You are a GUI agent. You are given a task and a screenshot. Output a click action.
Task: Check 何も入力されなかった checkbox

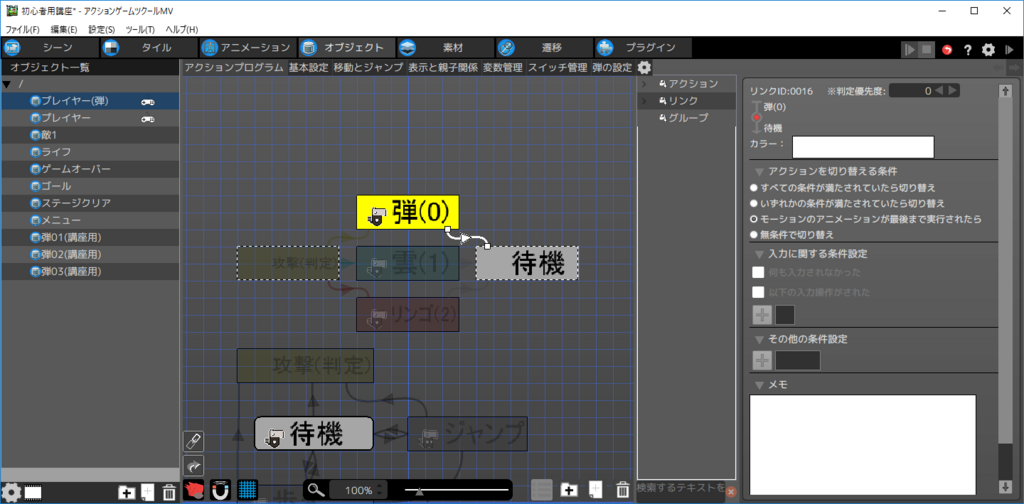click(758, 272)
